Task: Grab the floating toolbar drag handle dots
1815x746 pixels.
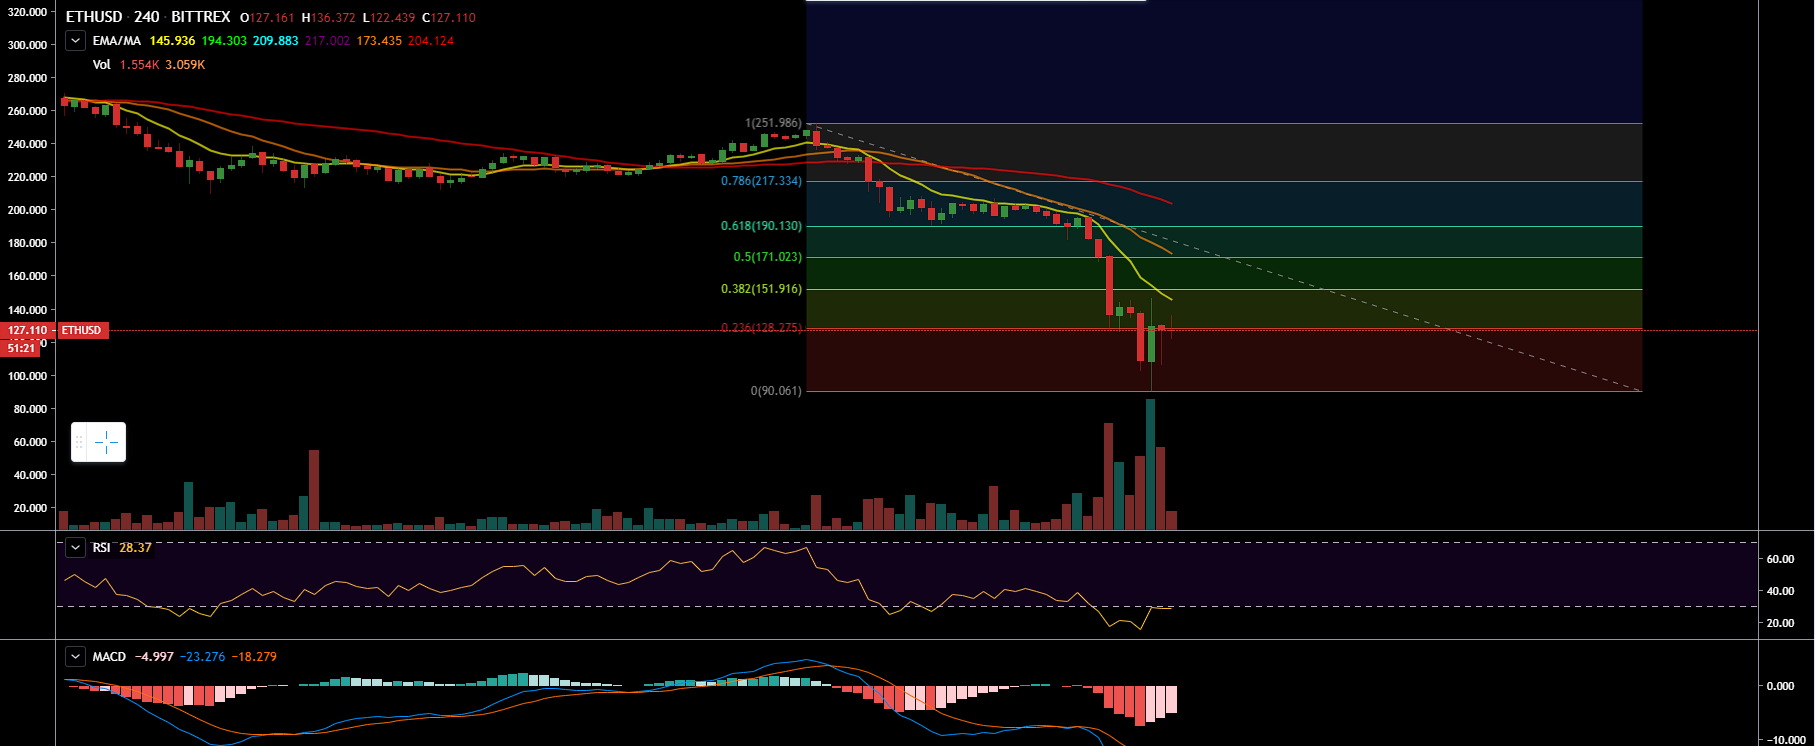Action: pos(79,442)
